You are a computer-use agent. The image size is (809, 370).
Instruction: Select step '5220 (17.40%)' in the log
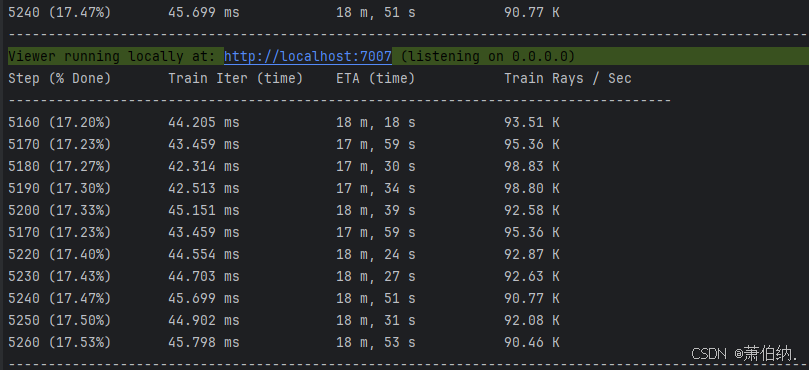click(x=59, y=254)
